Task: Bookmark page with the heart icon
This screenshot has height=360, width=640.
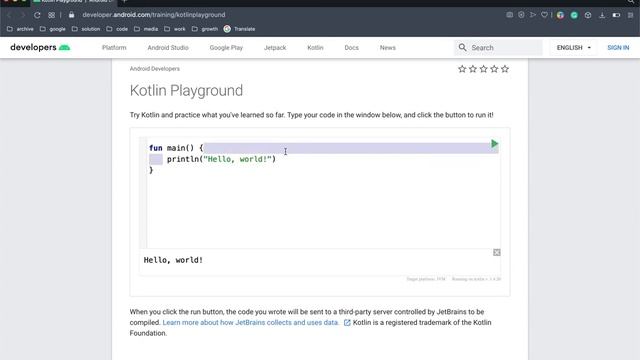Action: point(544,15)
